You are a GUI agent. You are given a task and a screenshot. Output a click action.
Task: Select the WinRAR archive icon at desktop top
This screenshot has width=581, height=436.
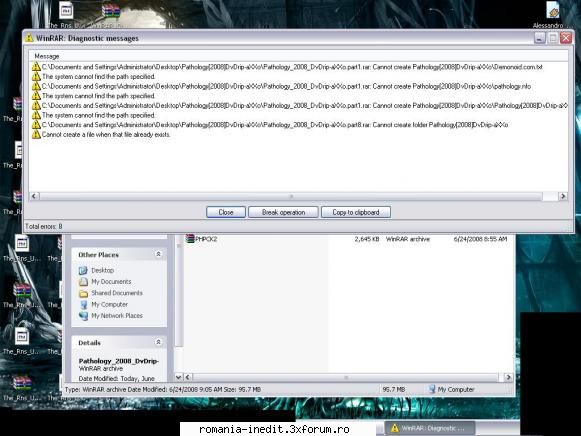point(111,11)
